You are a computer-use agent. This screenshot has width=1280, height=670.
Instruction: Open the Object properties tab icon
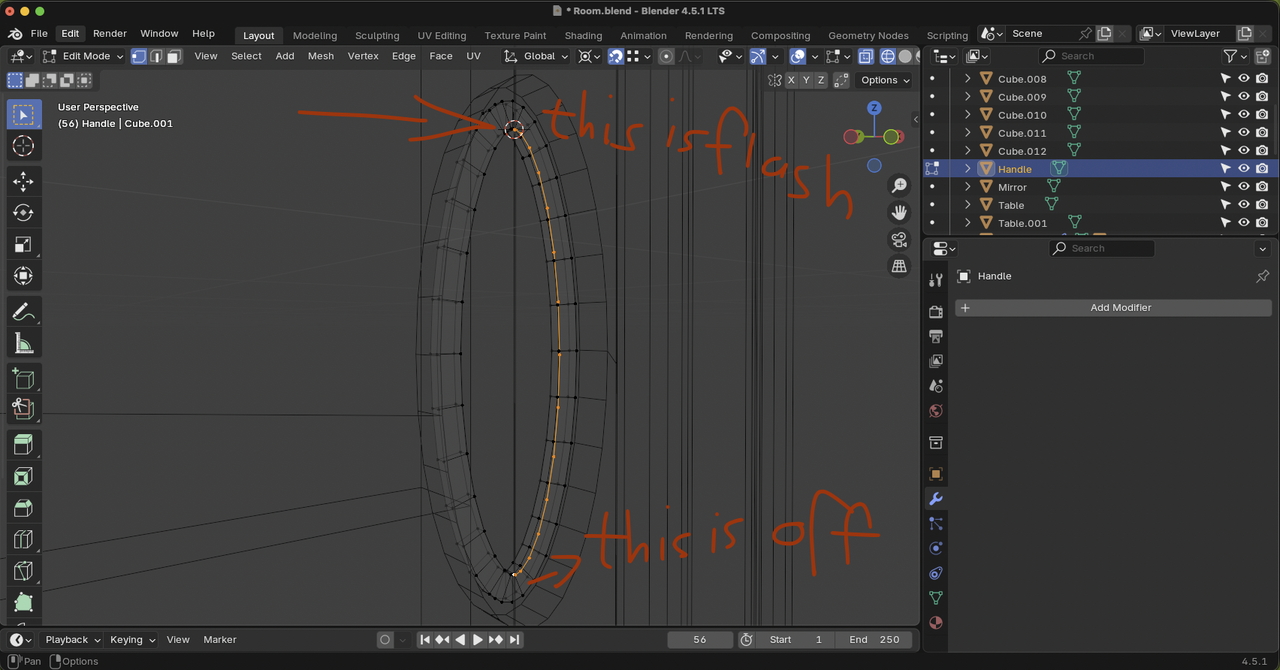(x=936, y=473)
